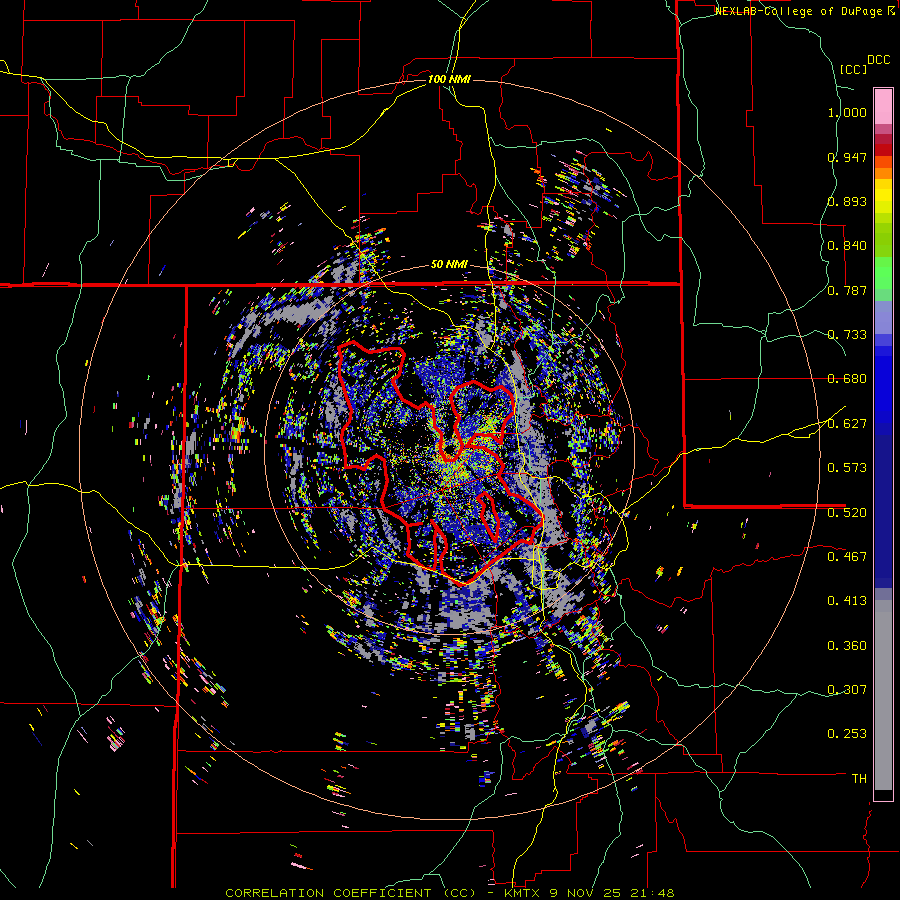Pick the 0.573 legend value
900x900 pixels.
[x=847, y=468]
